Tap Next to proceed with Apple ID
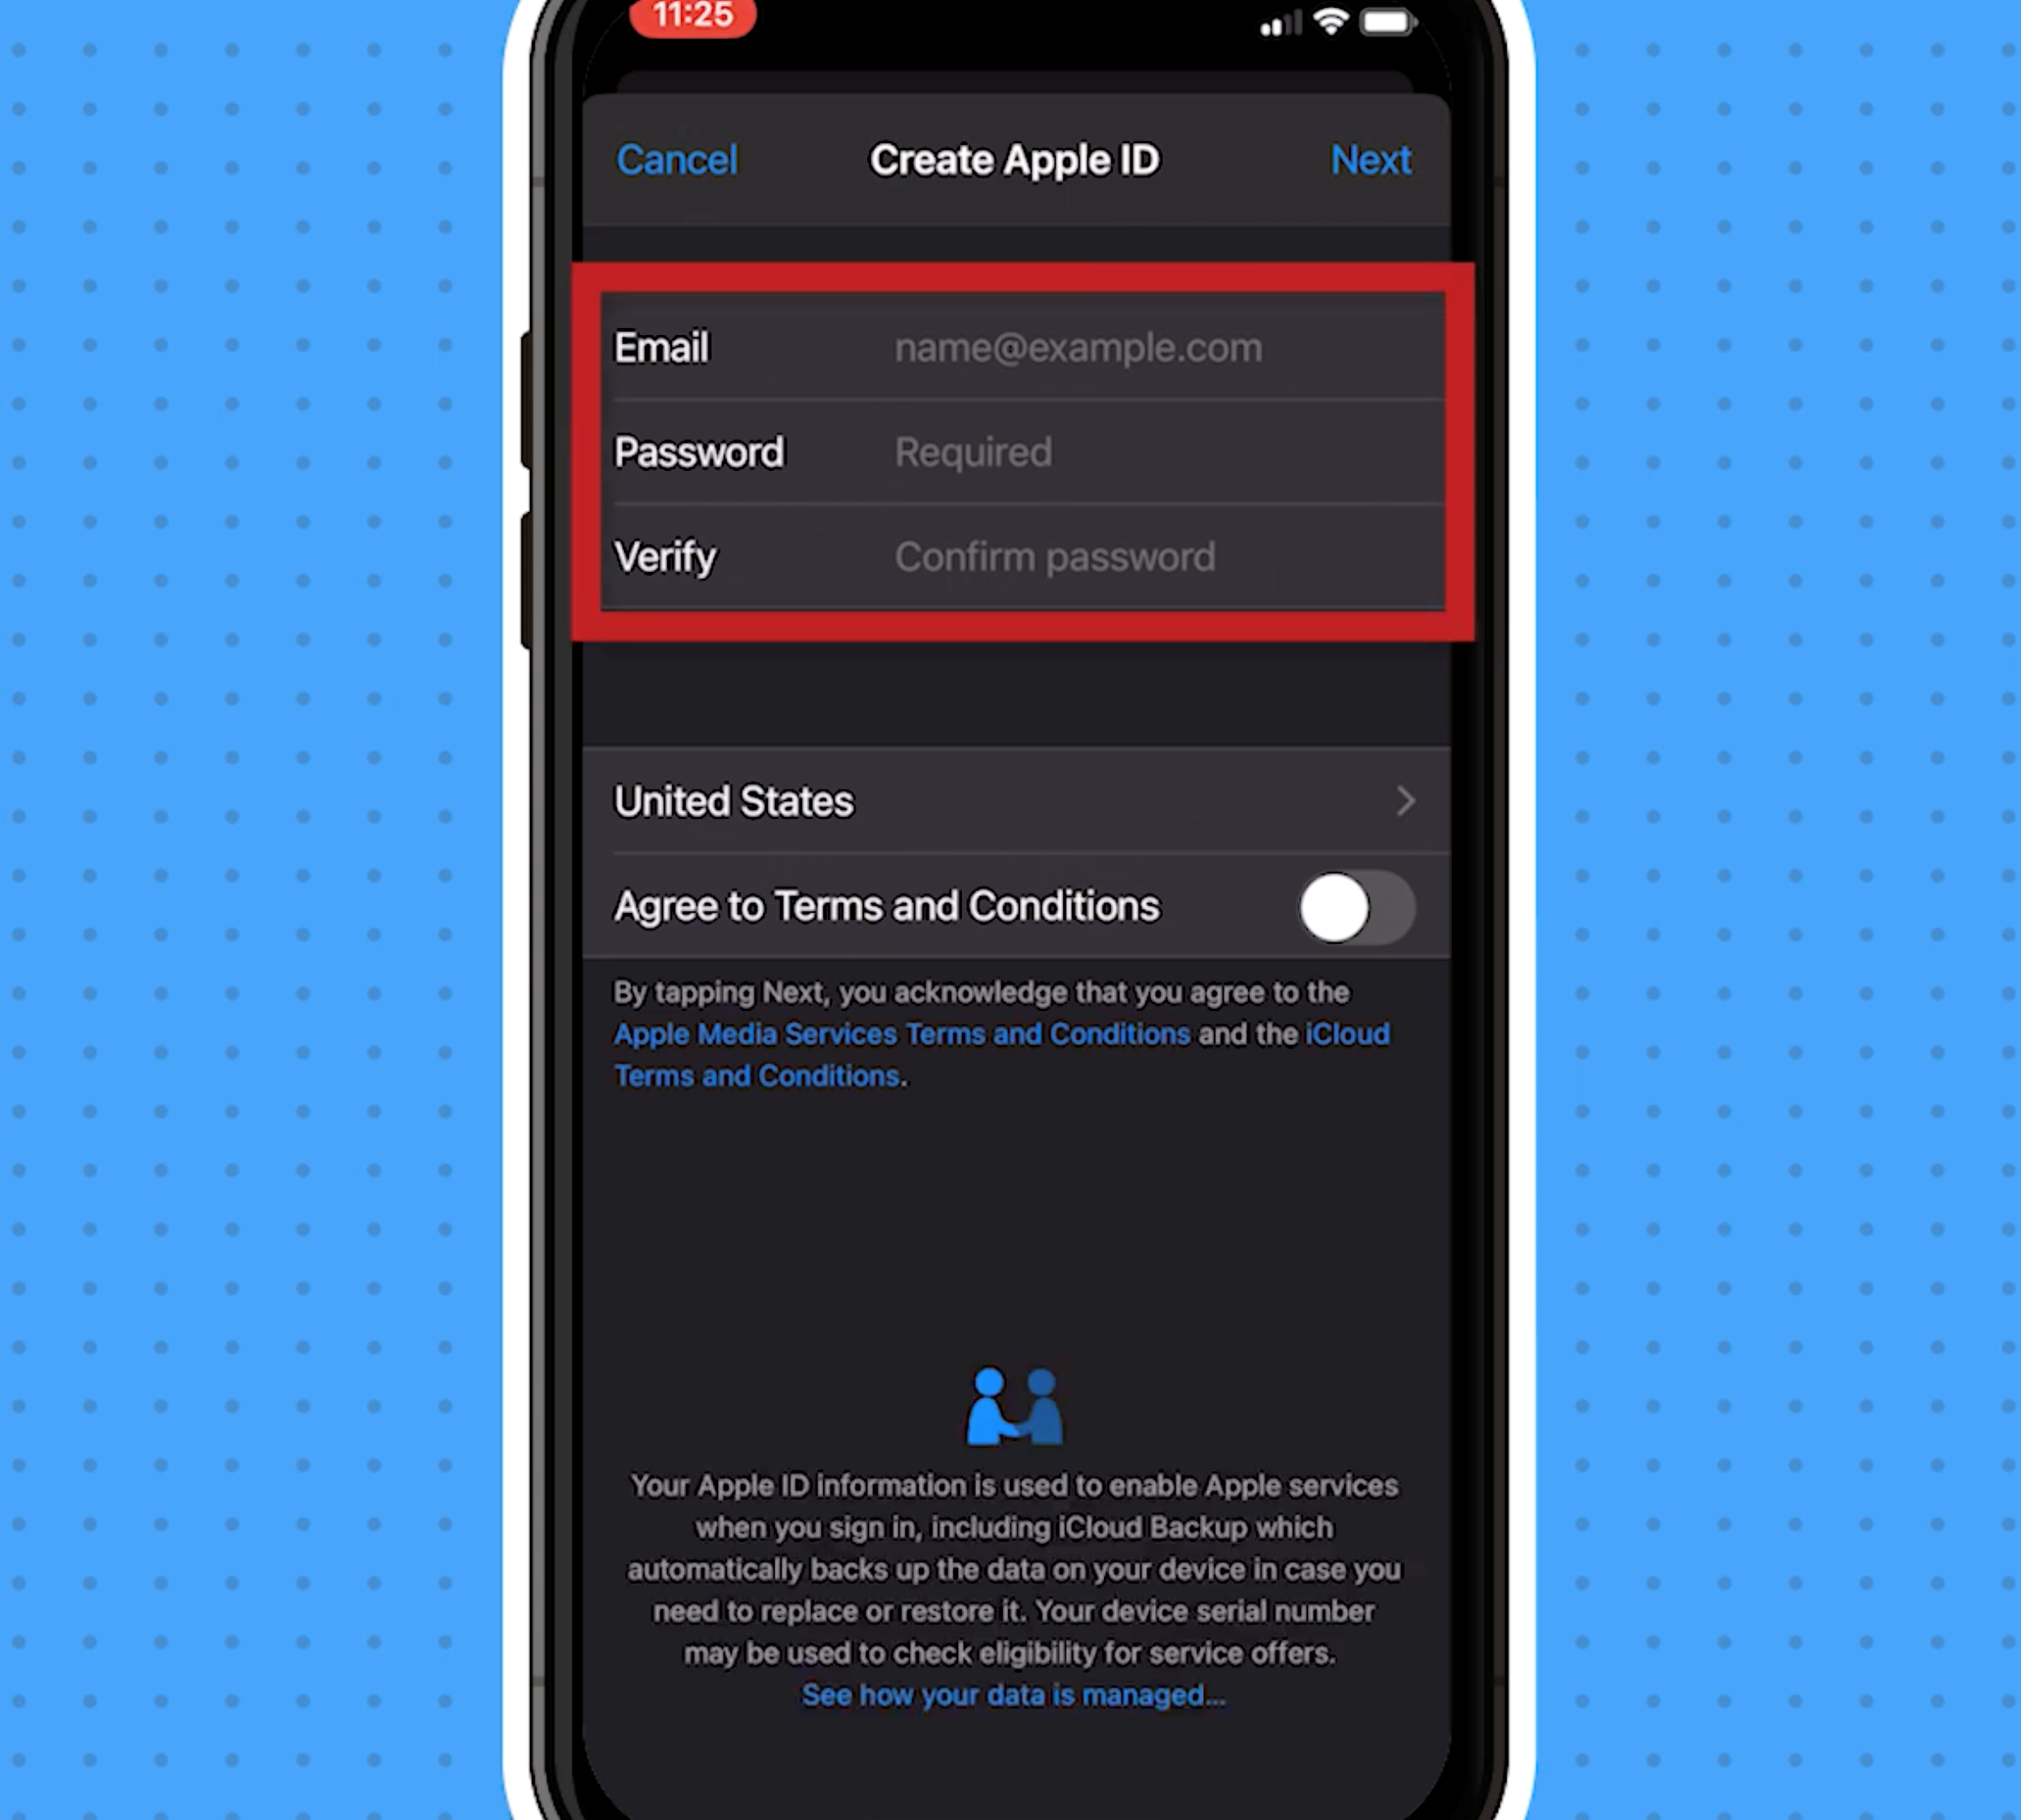 [x=1371, y=158]
